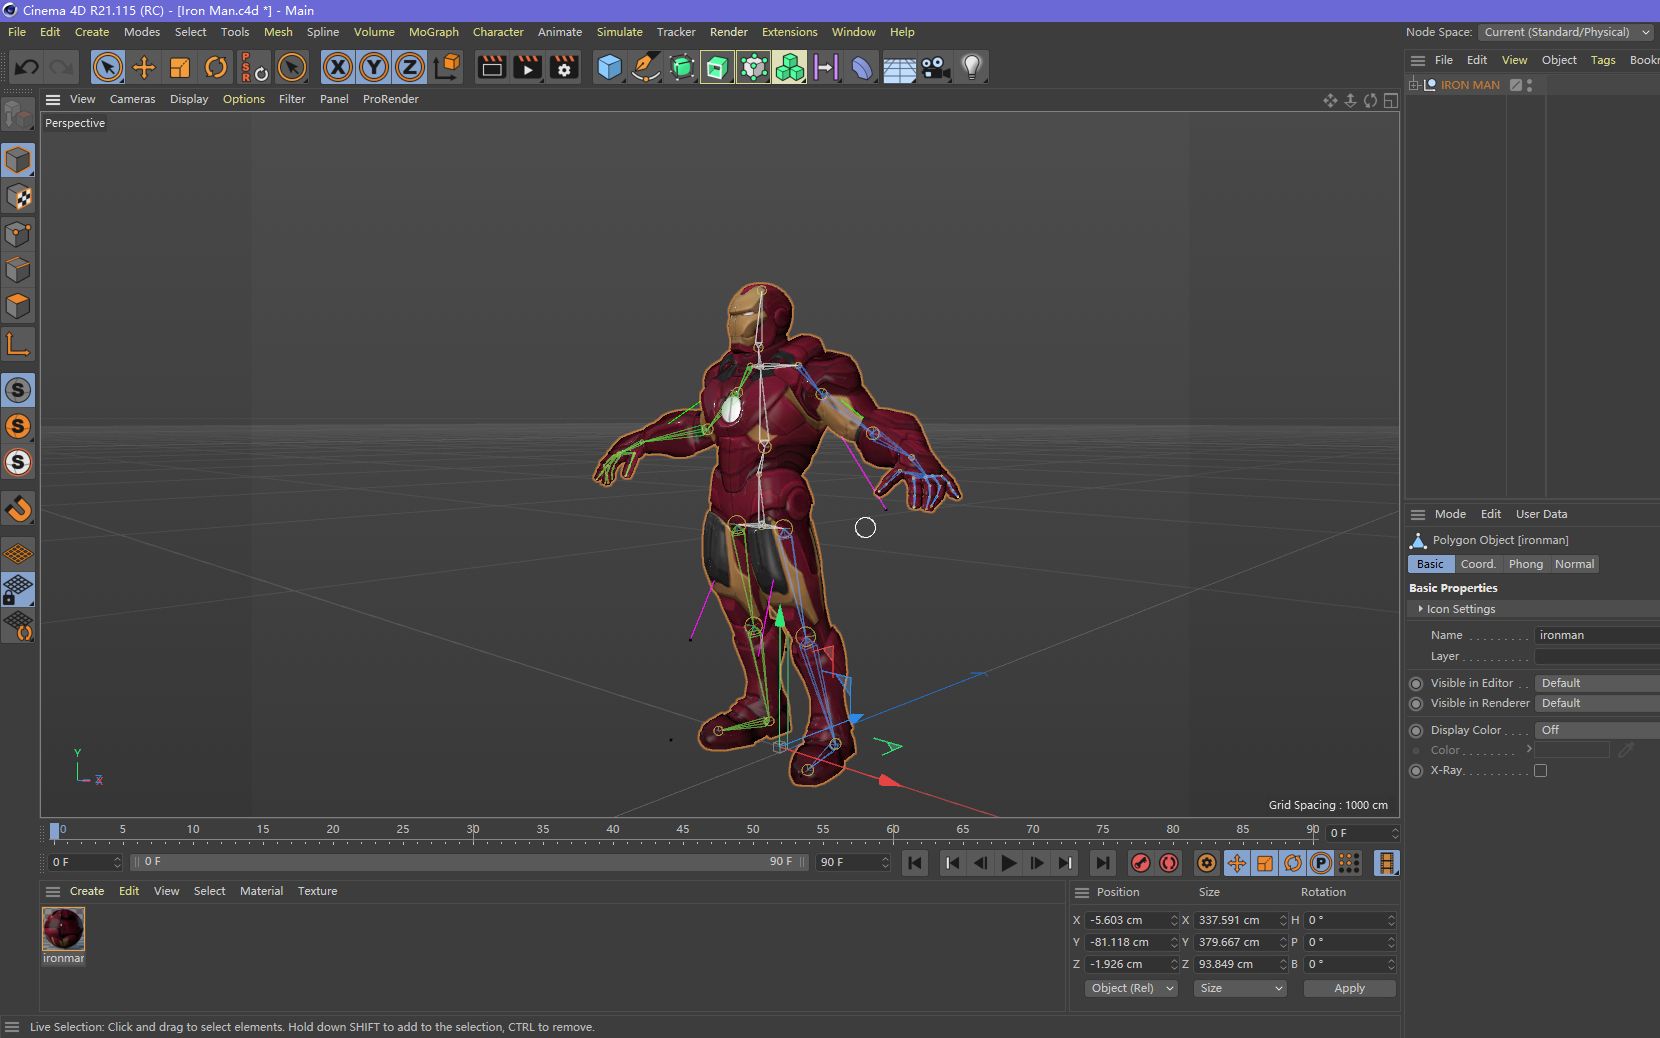The height and width of the screenshot is (1038, 1660).
Task: Open Node Space dropdown
Action: [x=1565, y=32]
